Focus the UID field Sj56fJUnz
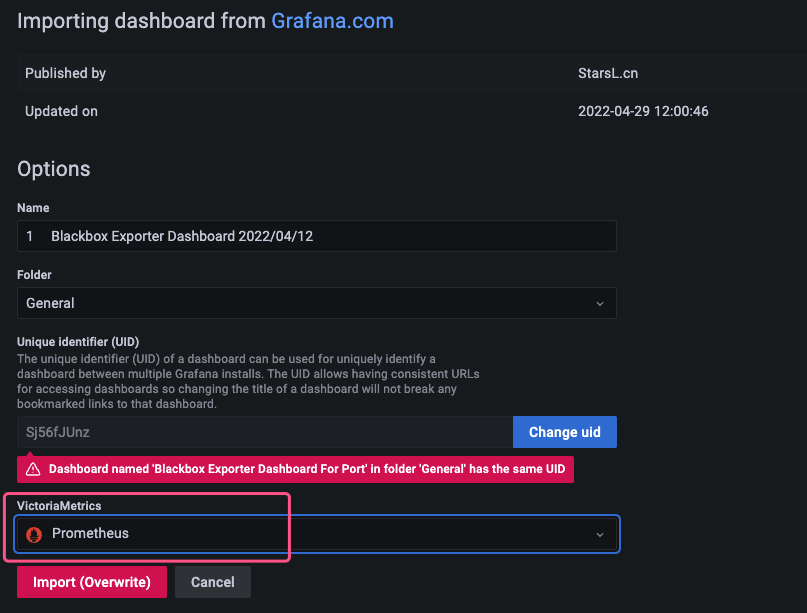807x613 pixels. [265, 432]
